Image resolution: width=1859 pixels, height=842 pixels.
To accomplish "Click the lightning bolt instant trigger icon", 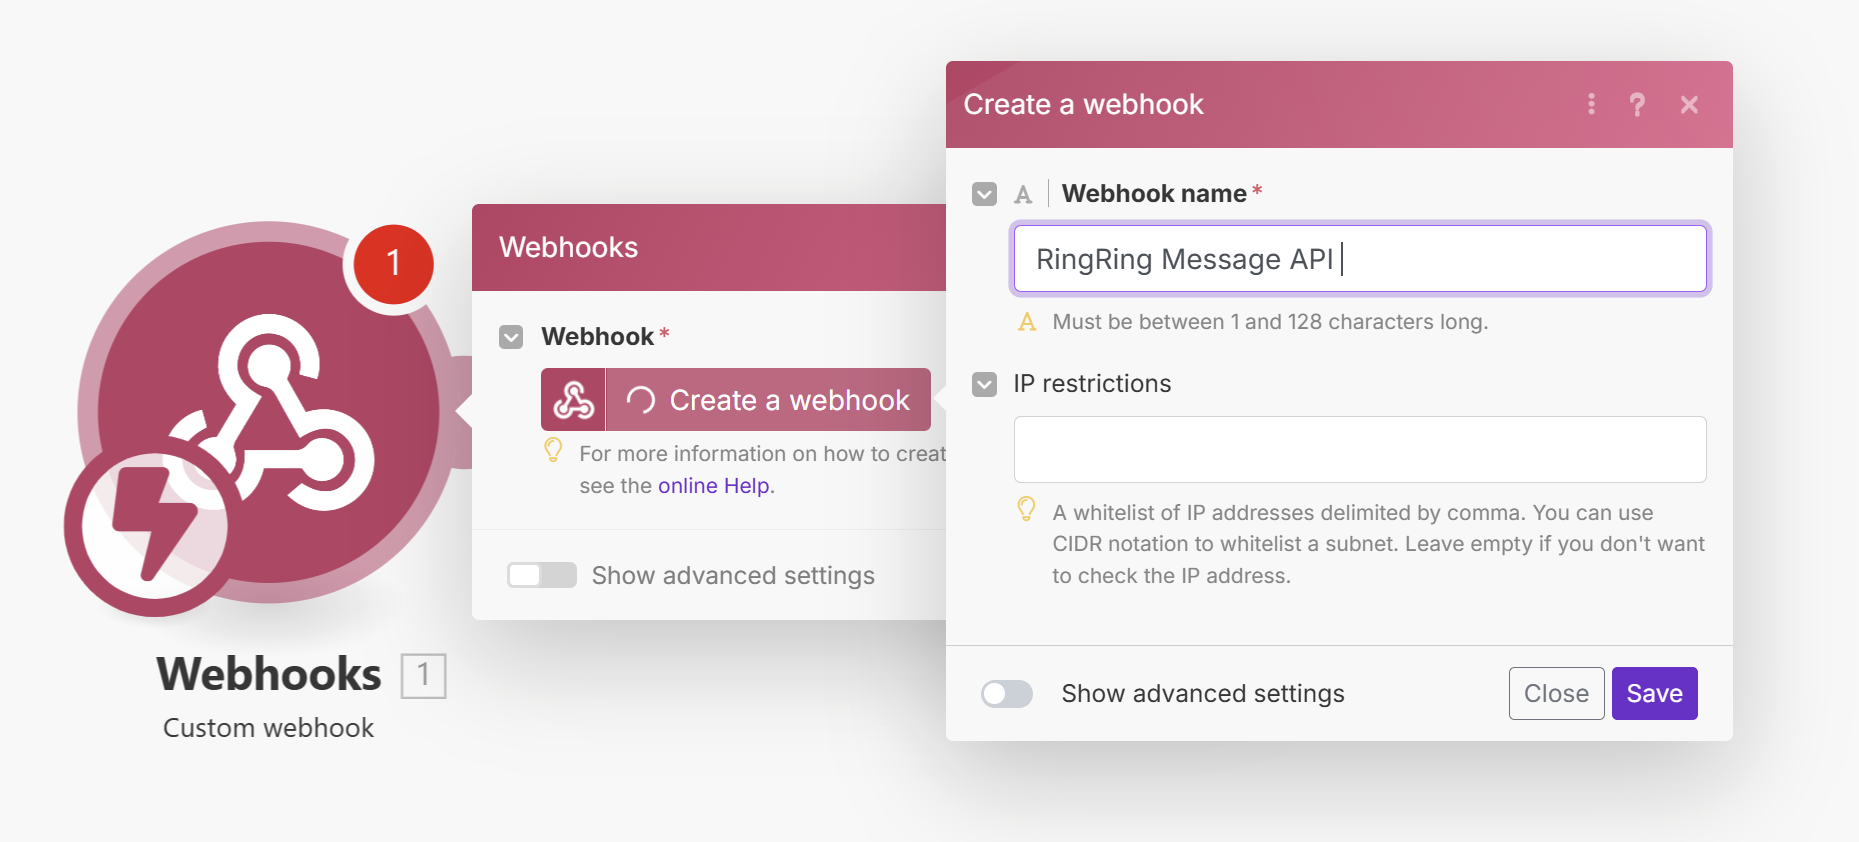I will click(x=154, y=525).
